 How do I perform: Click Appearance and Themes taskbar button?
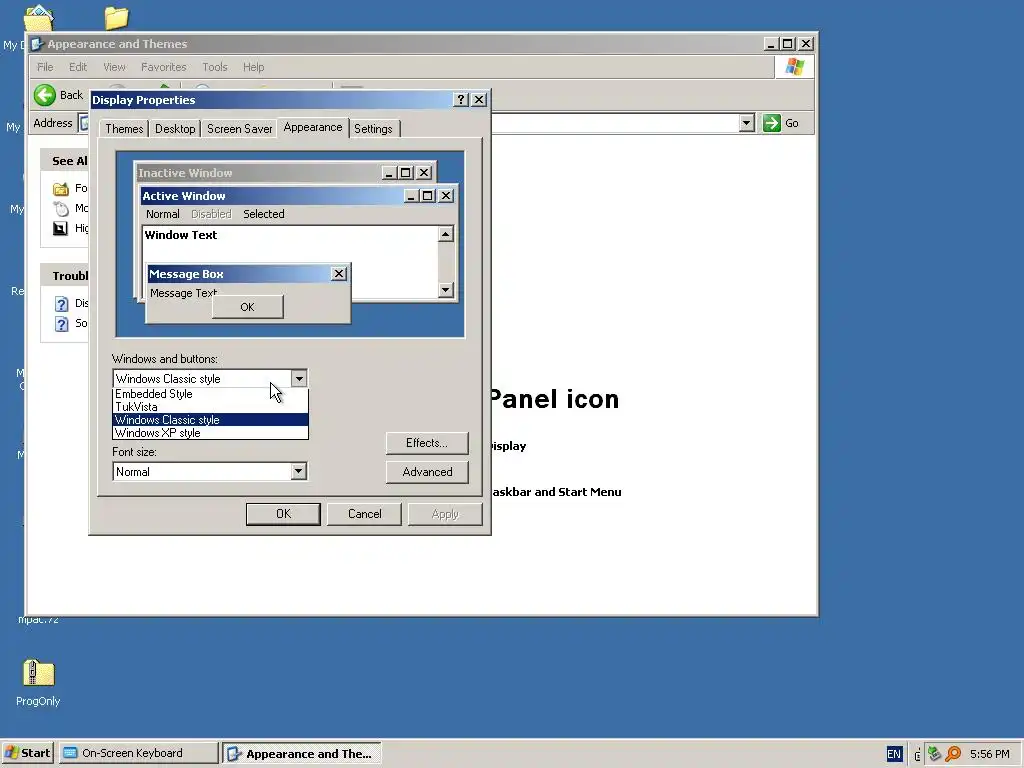[x=302, y=754]
